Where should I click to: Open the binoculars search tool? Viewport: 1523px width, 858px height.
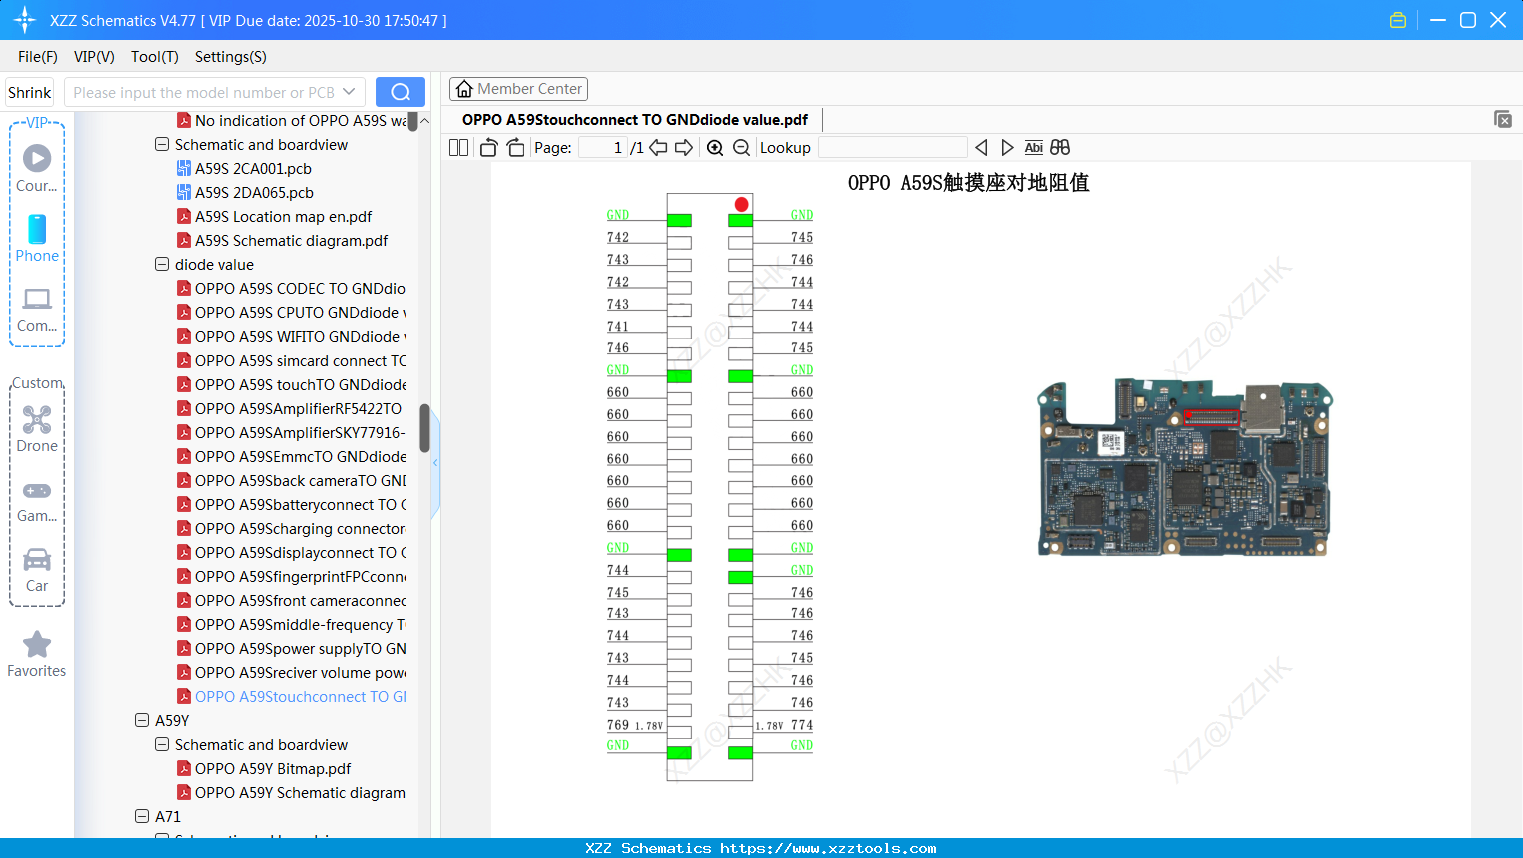click(1059, 147)
